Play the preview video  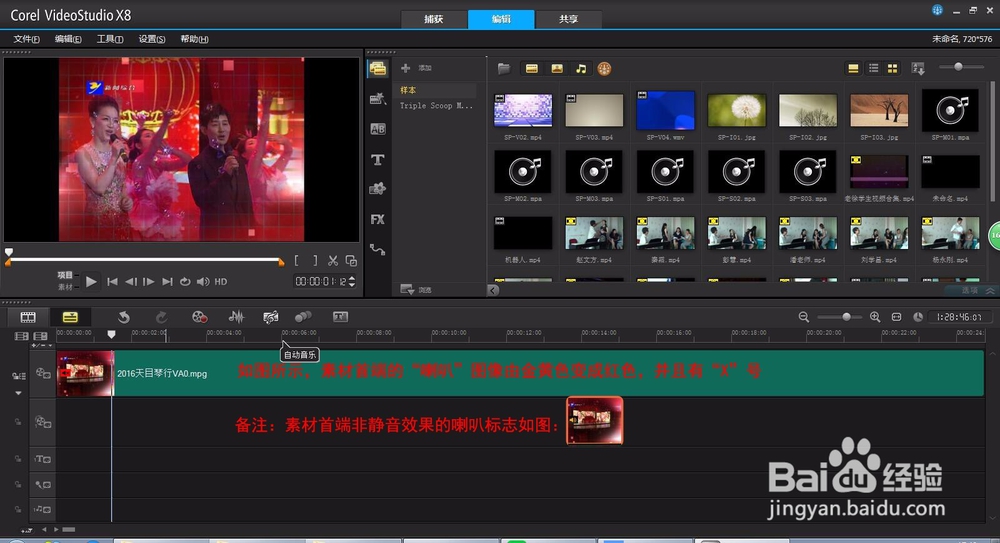pyautogui.click(x=91, y=281)
